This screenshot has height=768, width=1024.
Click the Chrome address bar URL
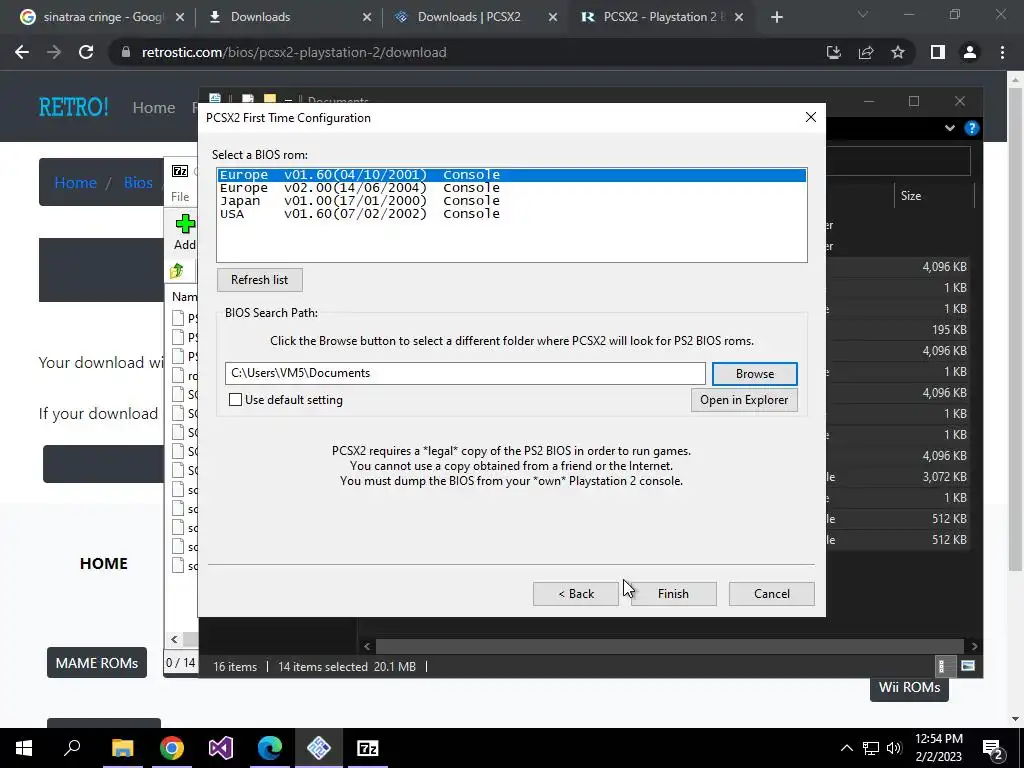[x=294, y=52]
